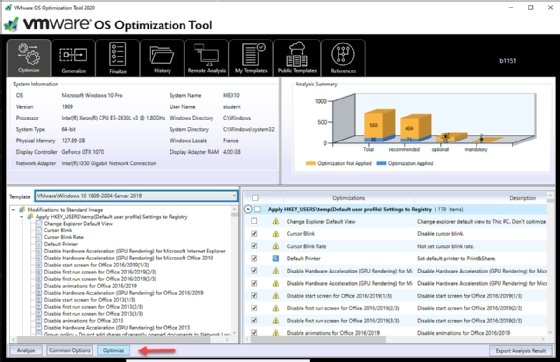The height and width of the screenshot is (362, 560).
Task: Select Disable start screen for Office 2013(1/3) tree item
Action: point(89,300)
